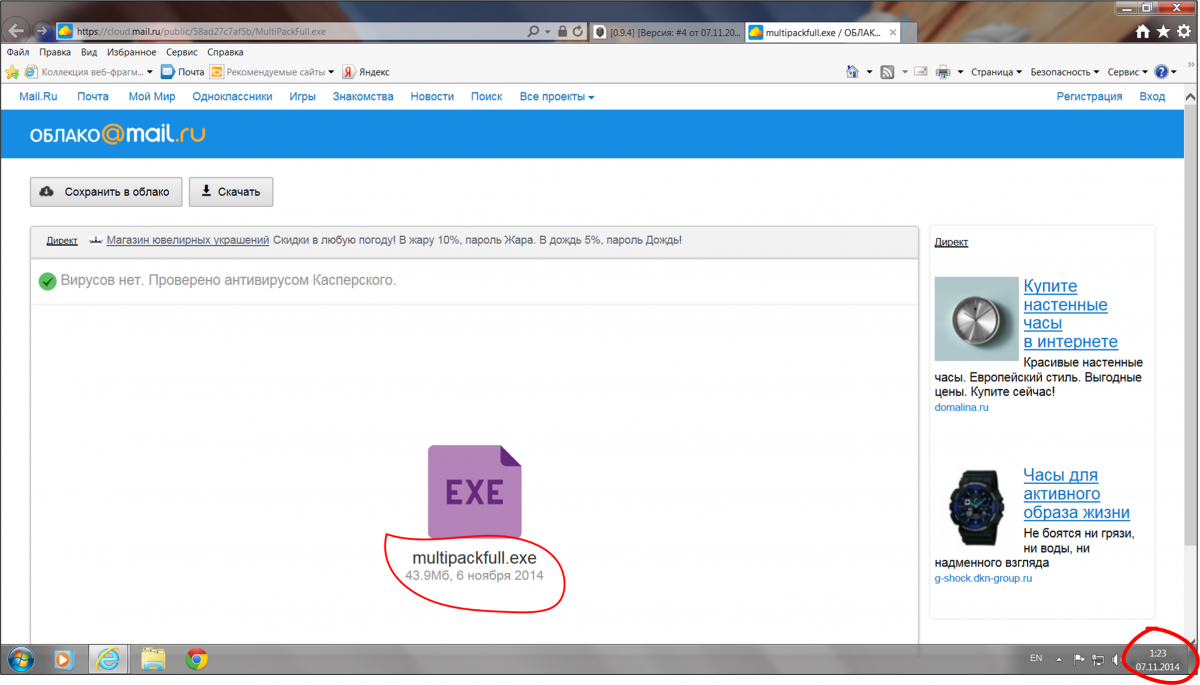The image size is (1200, 685).
Task: Expand Коллекция веб-фрагментов dropdown
Action: pos(150,72)
